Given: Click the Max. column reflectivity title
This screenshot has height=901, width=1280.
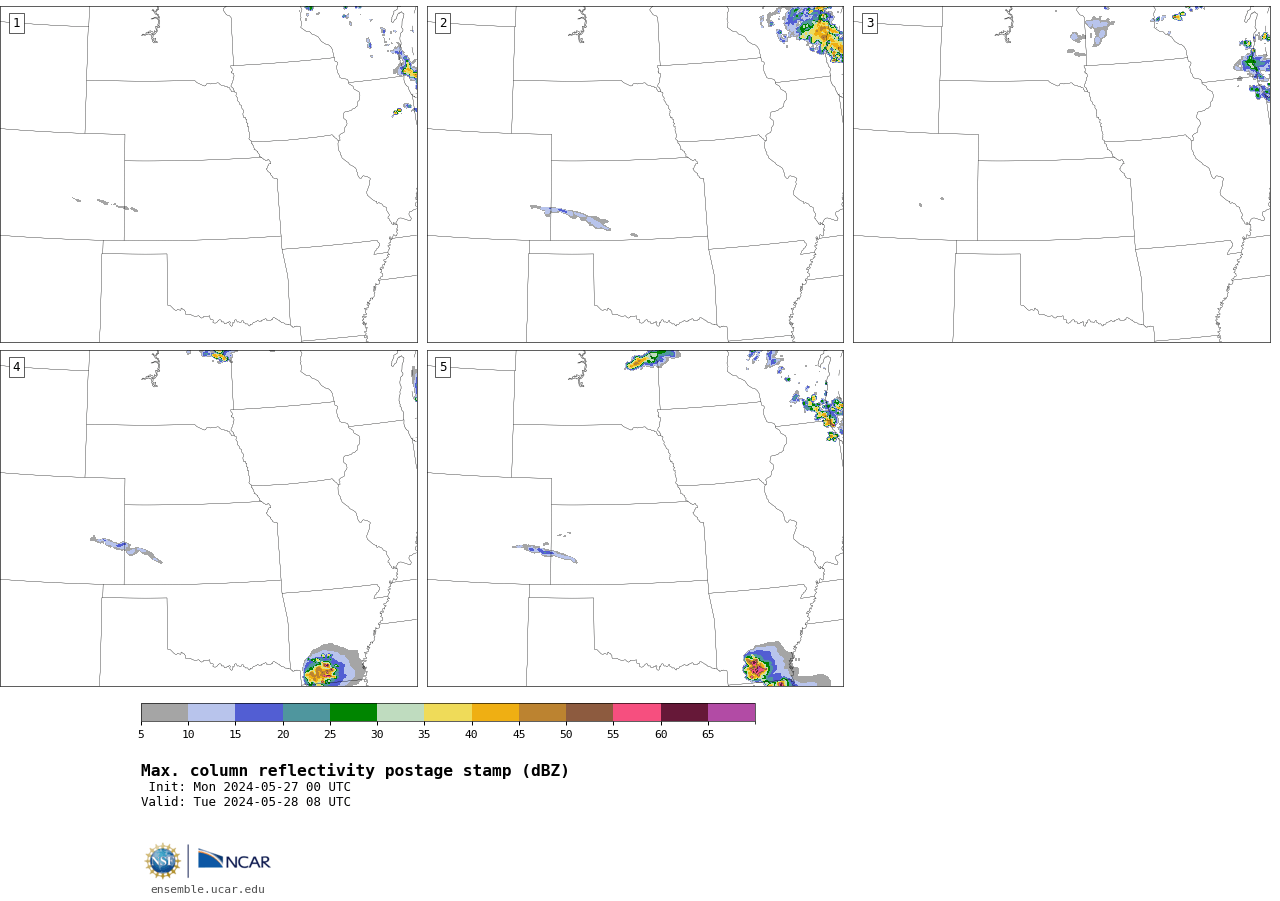Looking at the screenshot, I should [x=355, y=771].
